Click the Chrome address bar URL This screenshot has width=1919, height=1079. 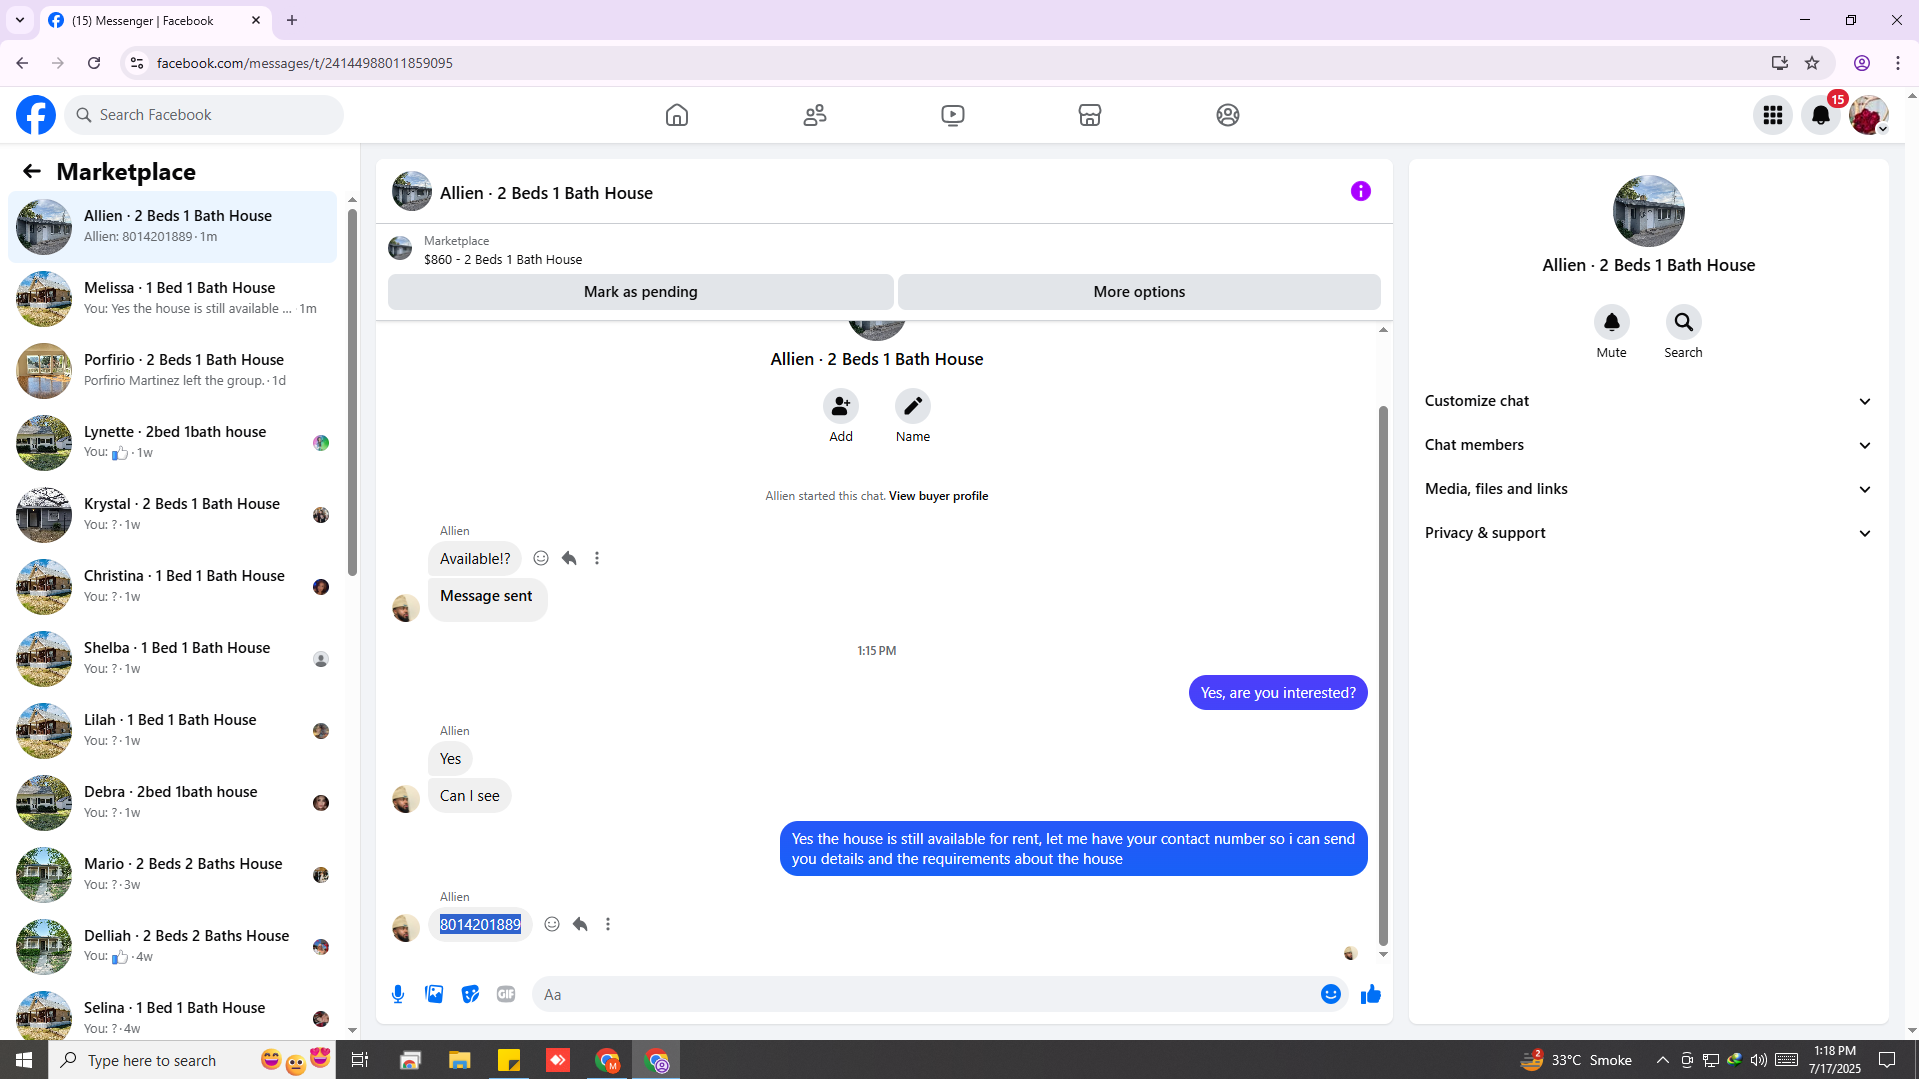tap(305, 63)
